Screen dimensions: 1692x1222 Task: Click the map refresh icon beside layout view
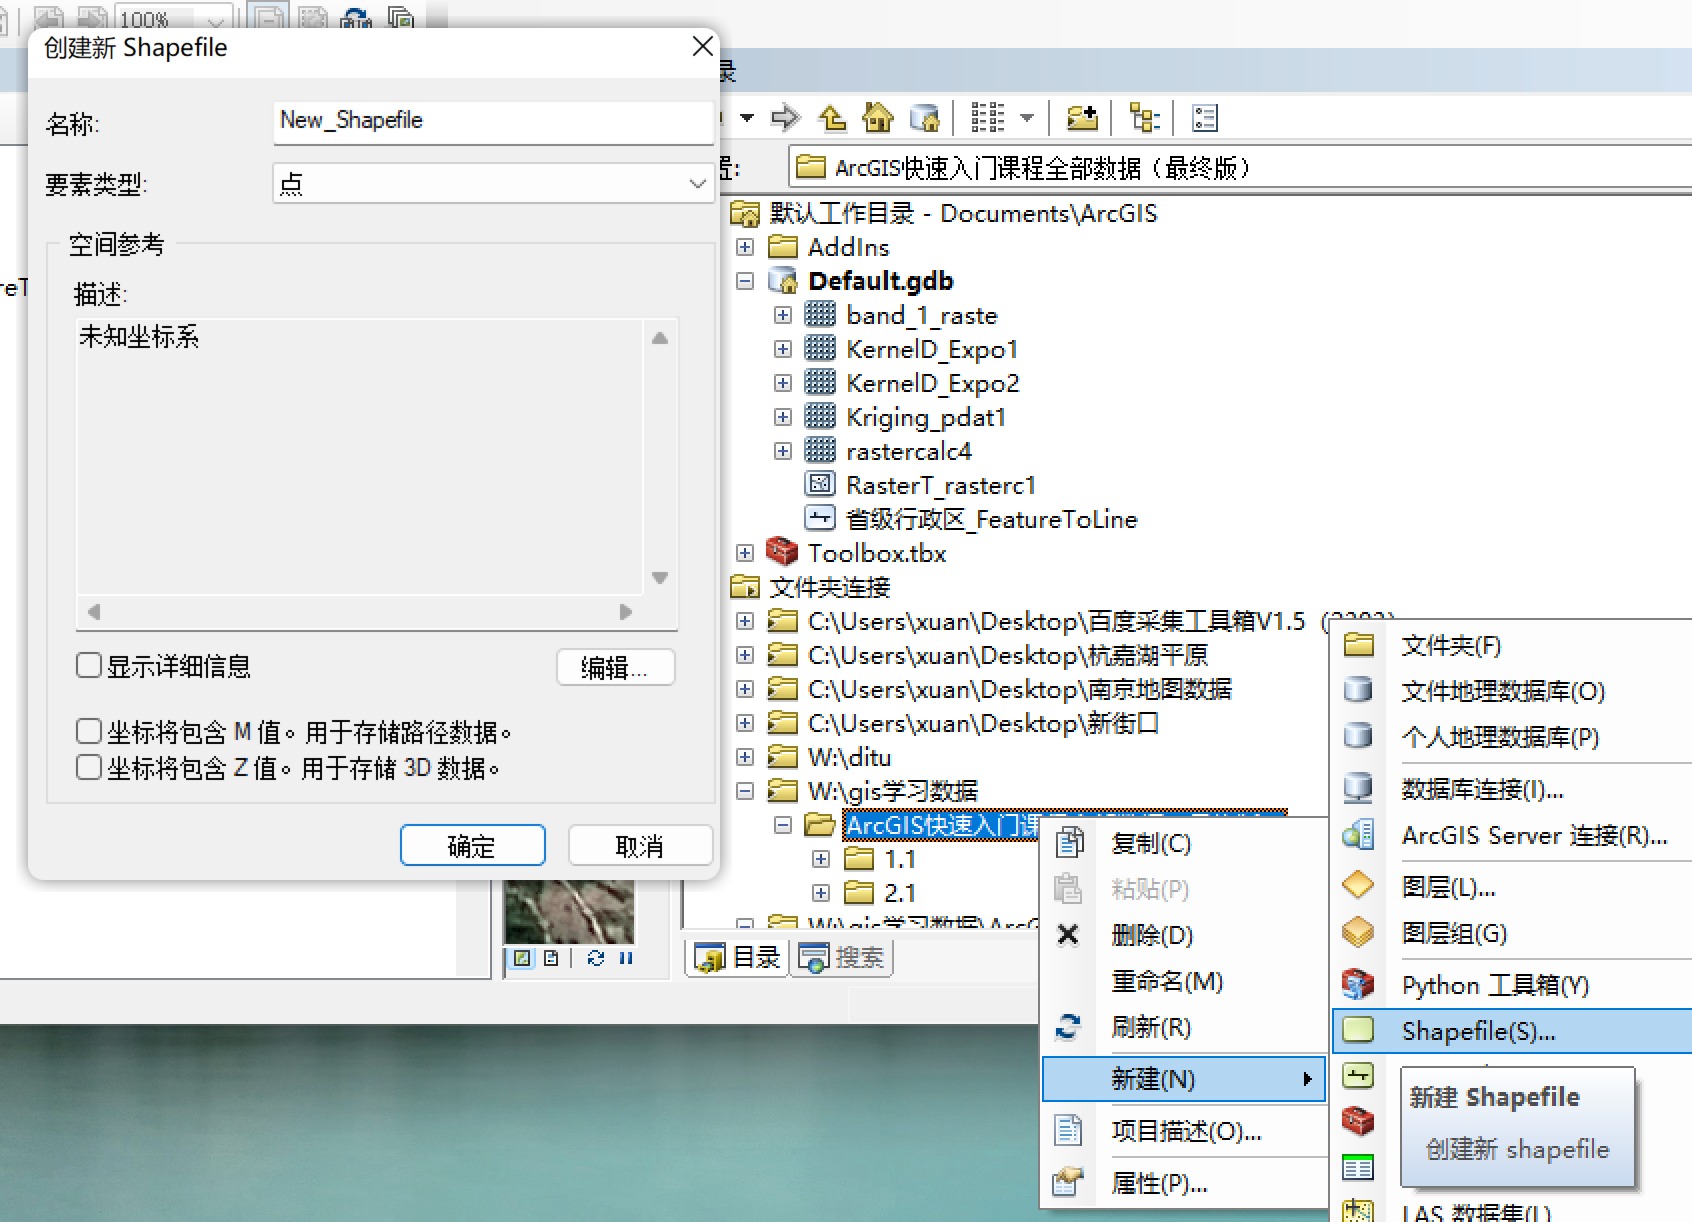(x=596, y=958)
